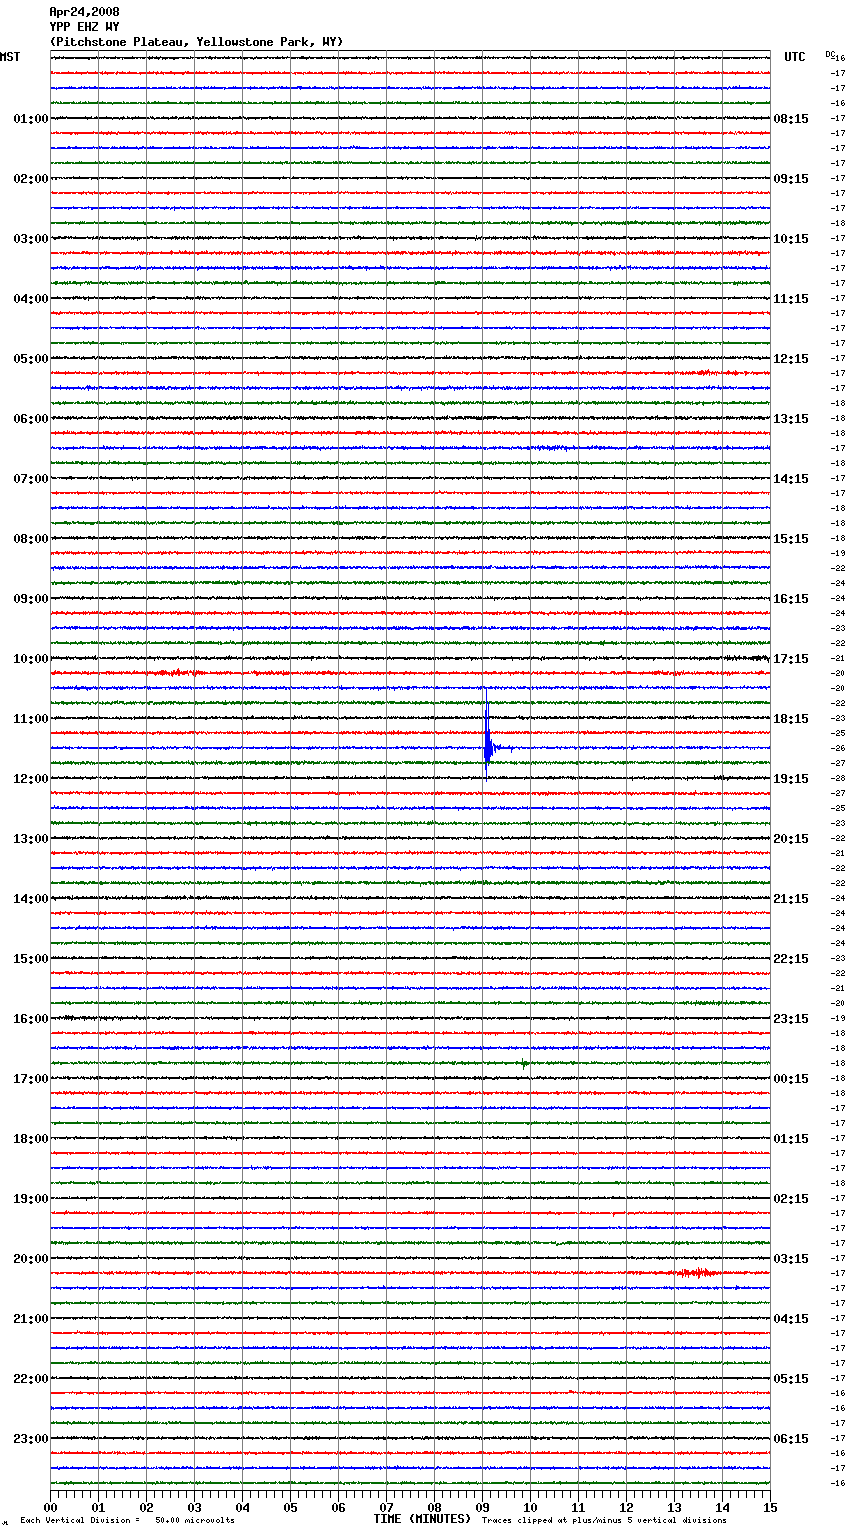This screenshot has width=850, height=1534.
Task: Select the 20:00 MST time label
Action: coord(31,1259)
